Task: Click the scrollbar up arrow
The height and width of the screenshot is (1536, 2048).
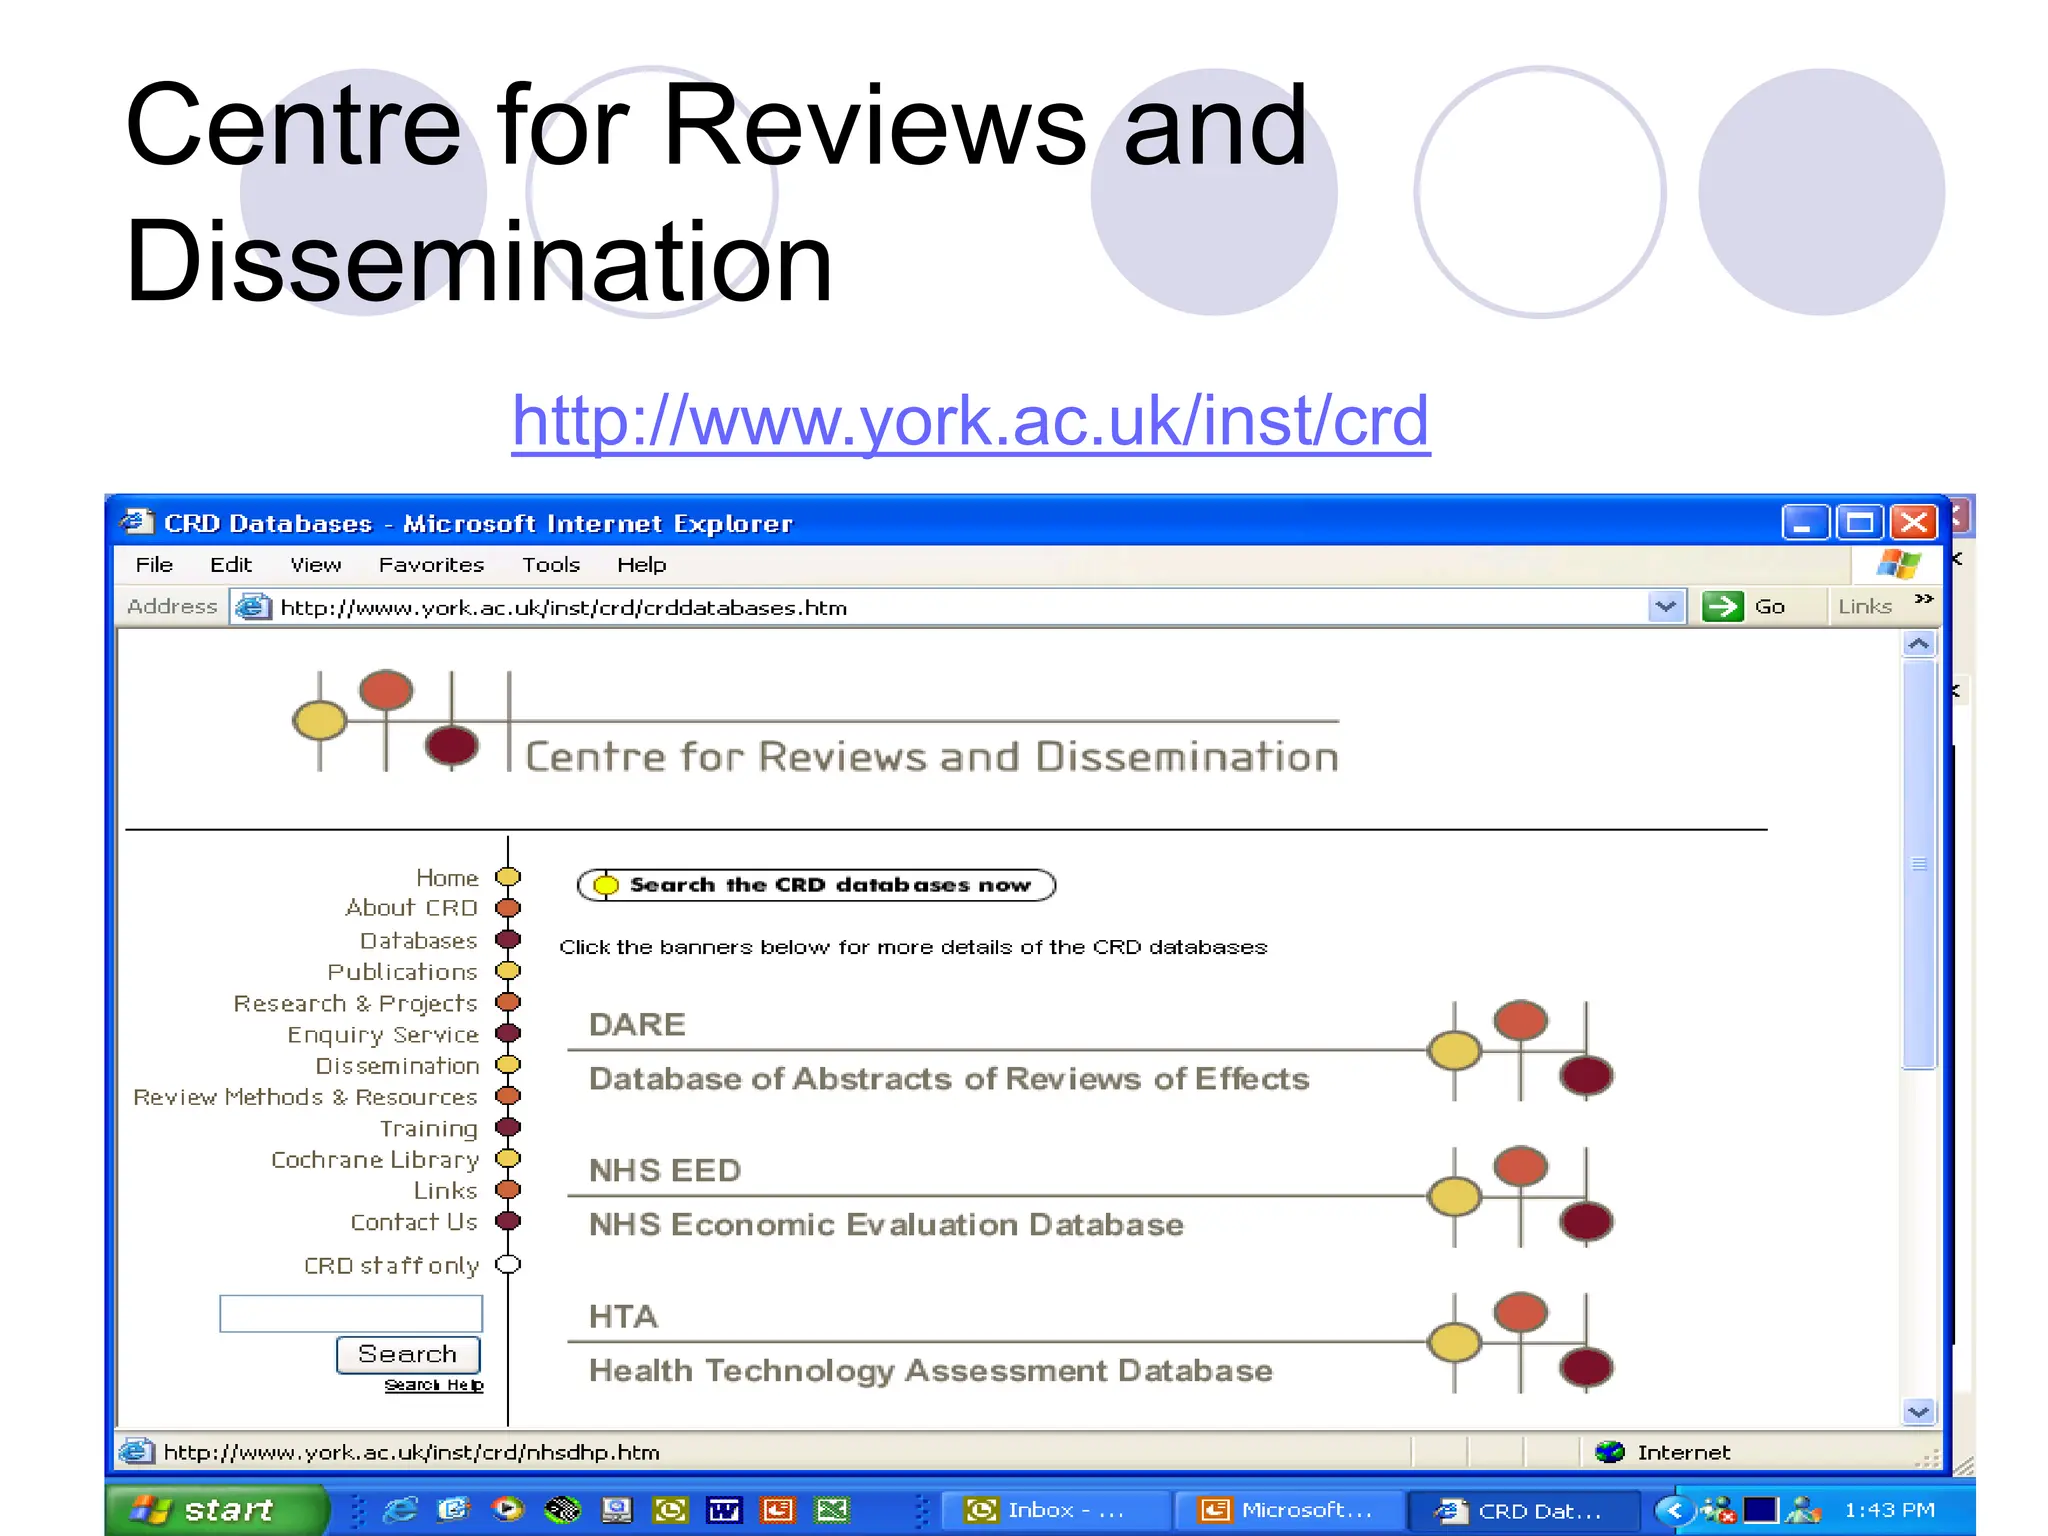Action: [1918, 644]
